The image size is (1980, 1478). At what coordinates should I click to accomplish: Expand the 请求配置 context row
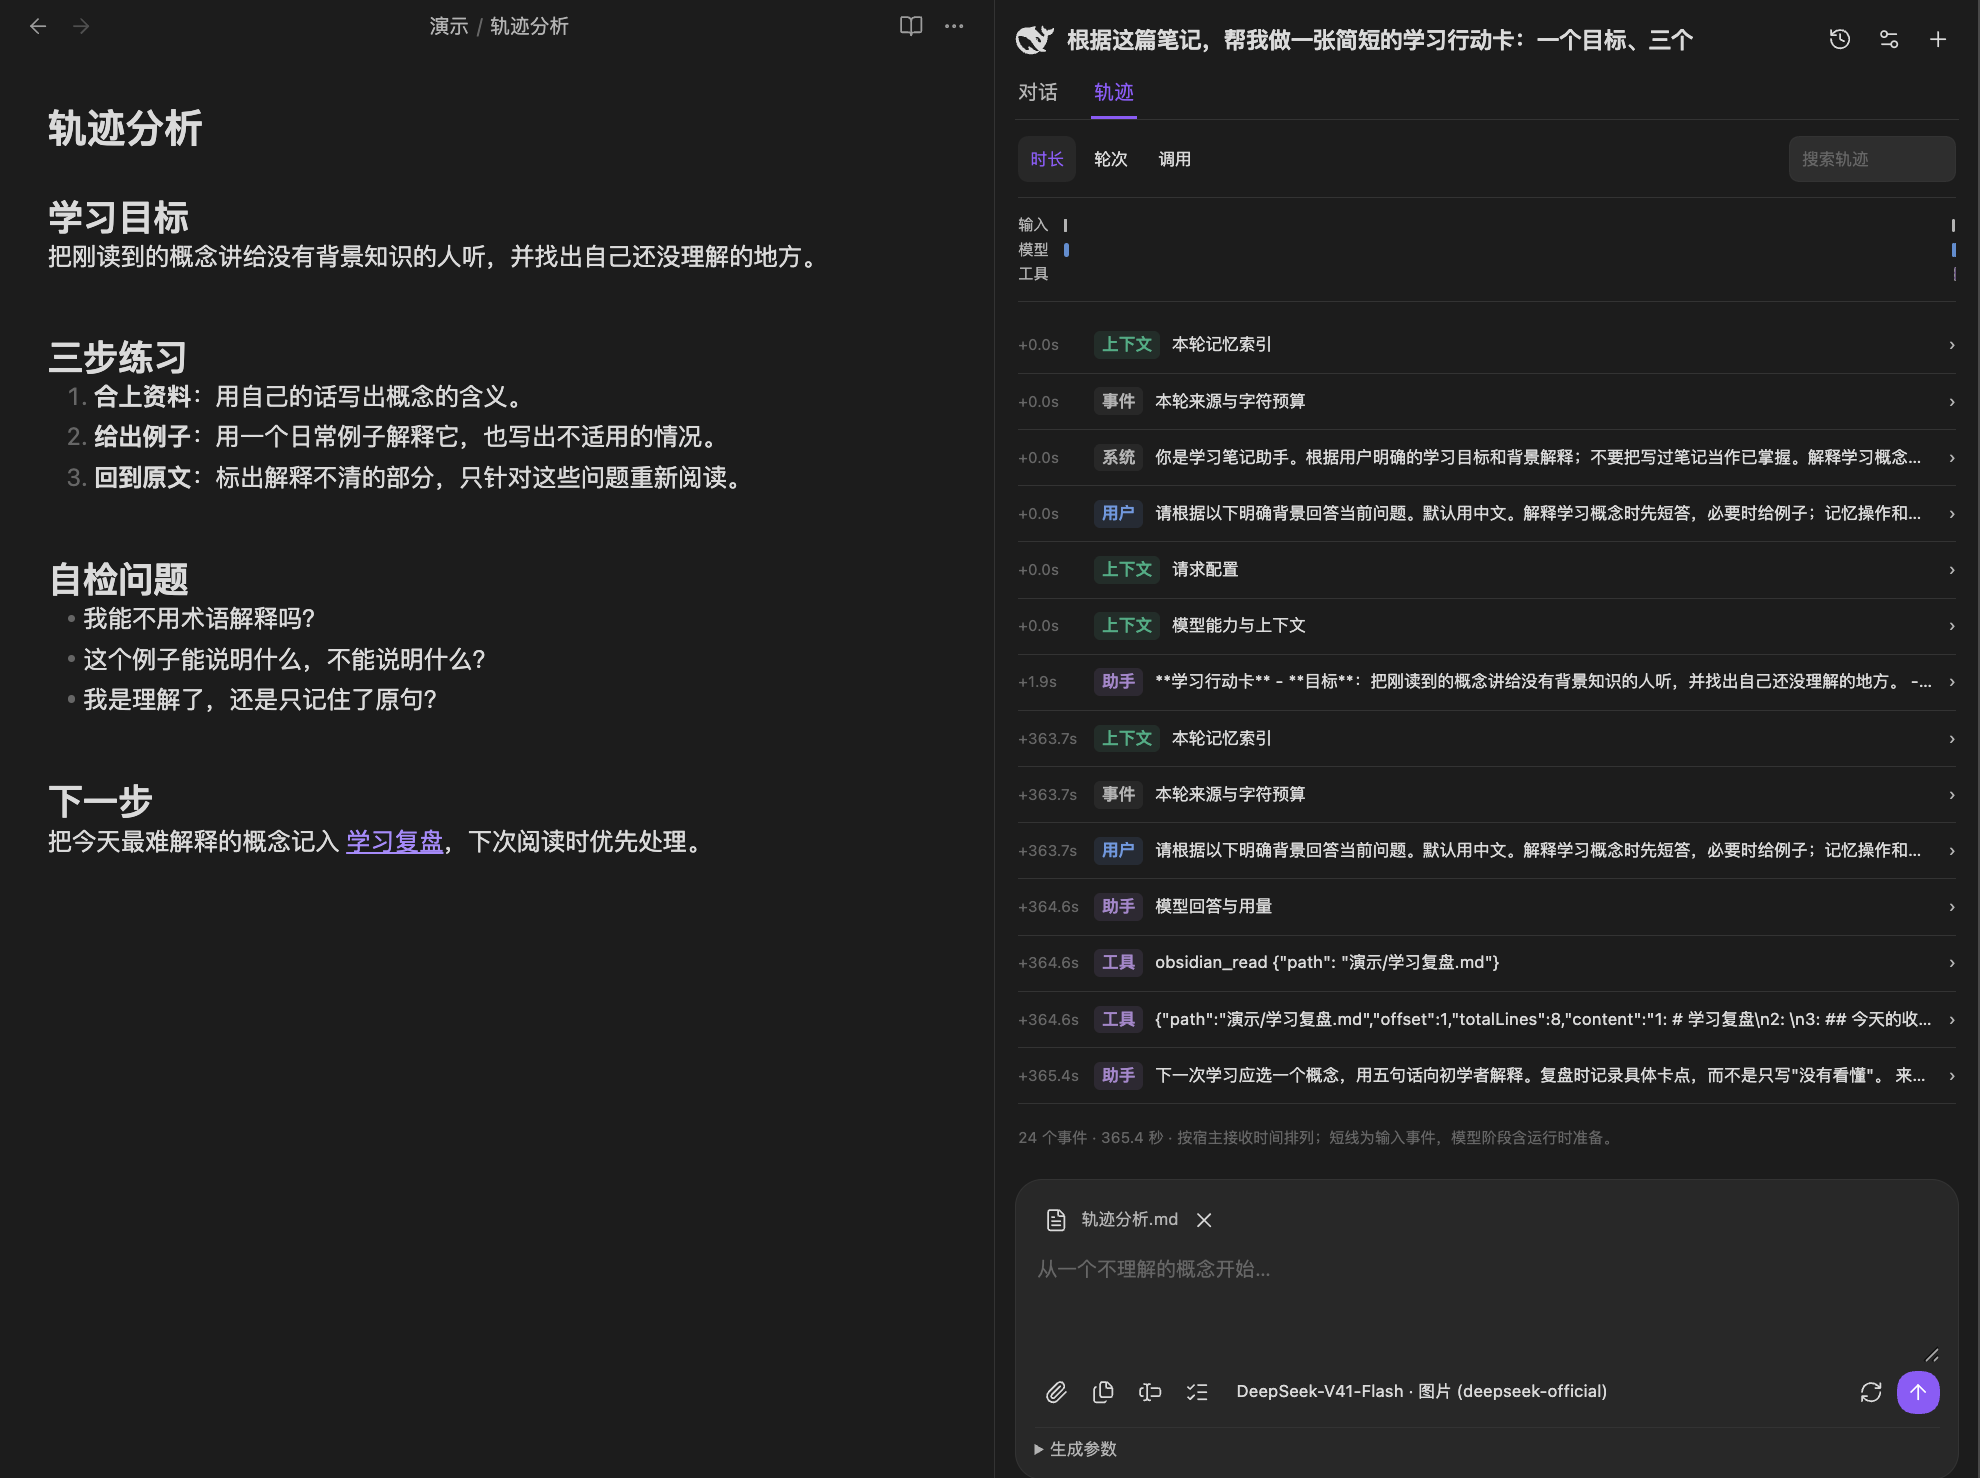pyautogui.click(x=1486, y=569)
